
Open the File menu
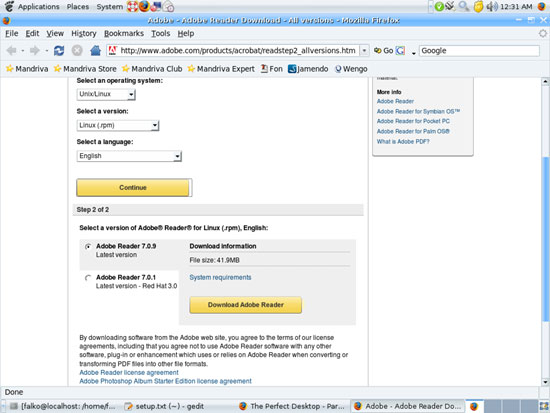[x=12, y=33]
